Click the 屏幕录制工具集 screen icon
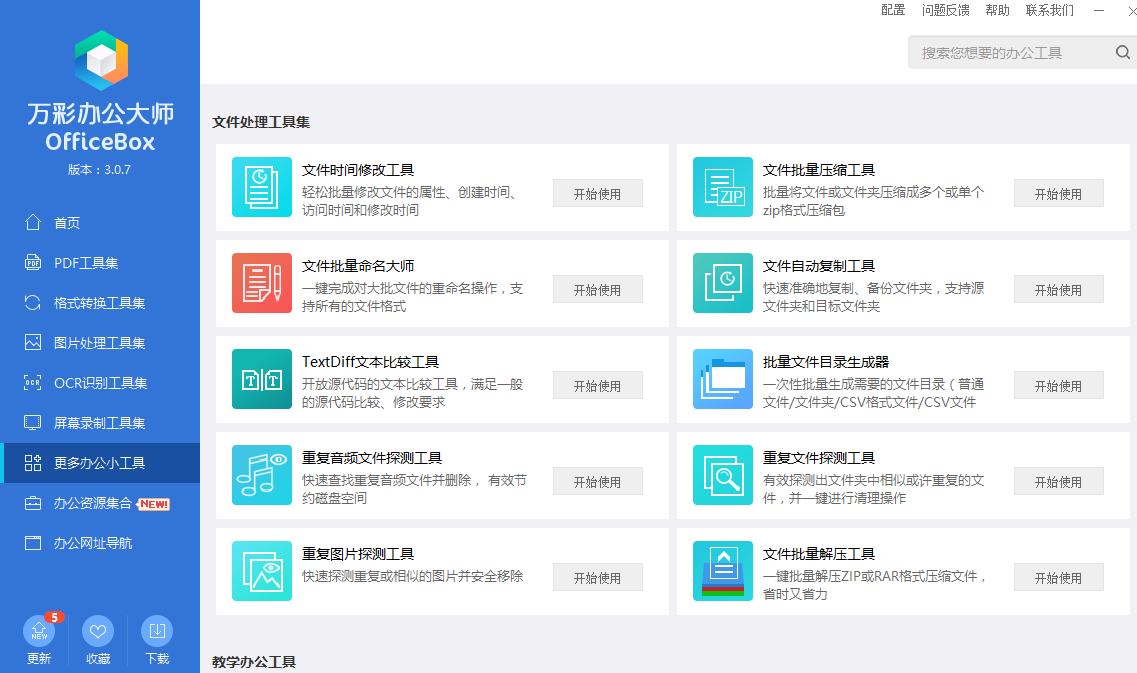 [x=33, y=422]
